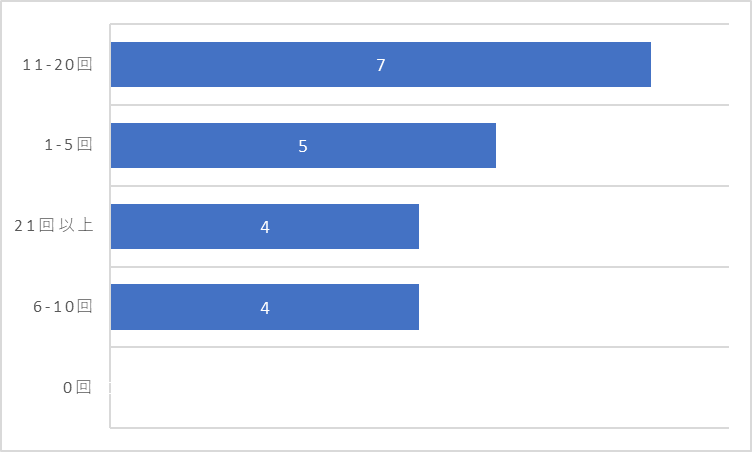Click empty plot area in 0回 row
The image size is (752, 452).
pos(420,387)
